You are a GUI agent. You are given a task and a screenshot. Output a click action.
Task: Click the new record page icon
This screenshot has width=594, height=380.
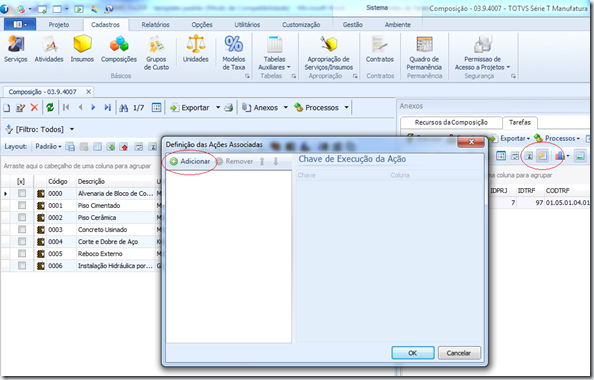(7, 108)
